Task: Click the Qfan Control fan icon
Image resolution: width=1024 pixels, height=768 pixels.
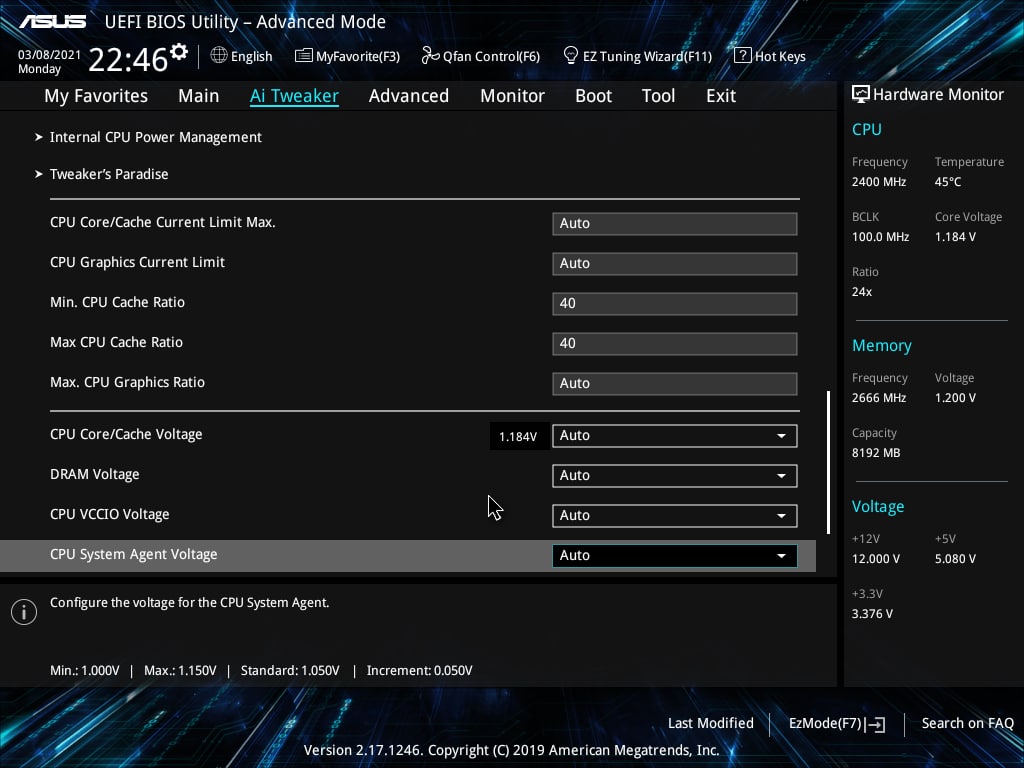Action: point(430,56)
